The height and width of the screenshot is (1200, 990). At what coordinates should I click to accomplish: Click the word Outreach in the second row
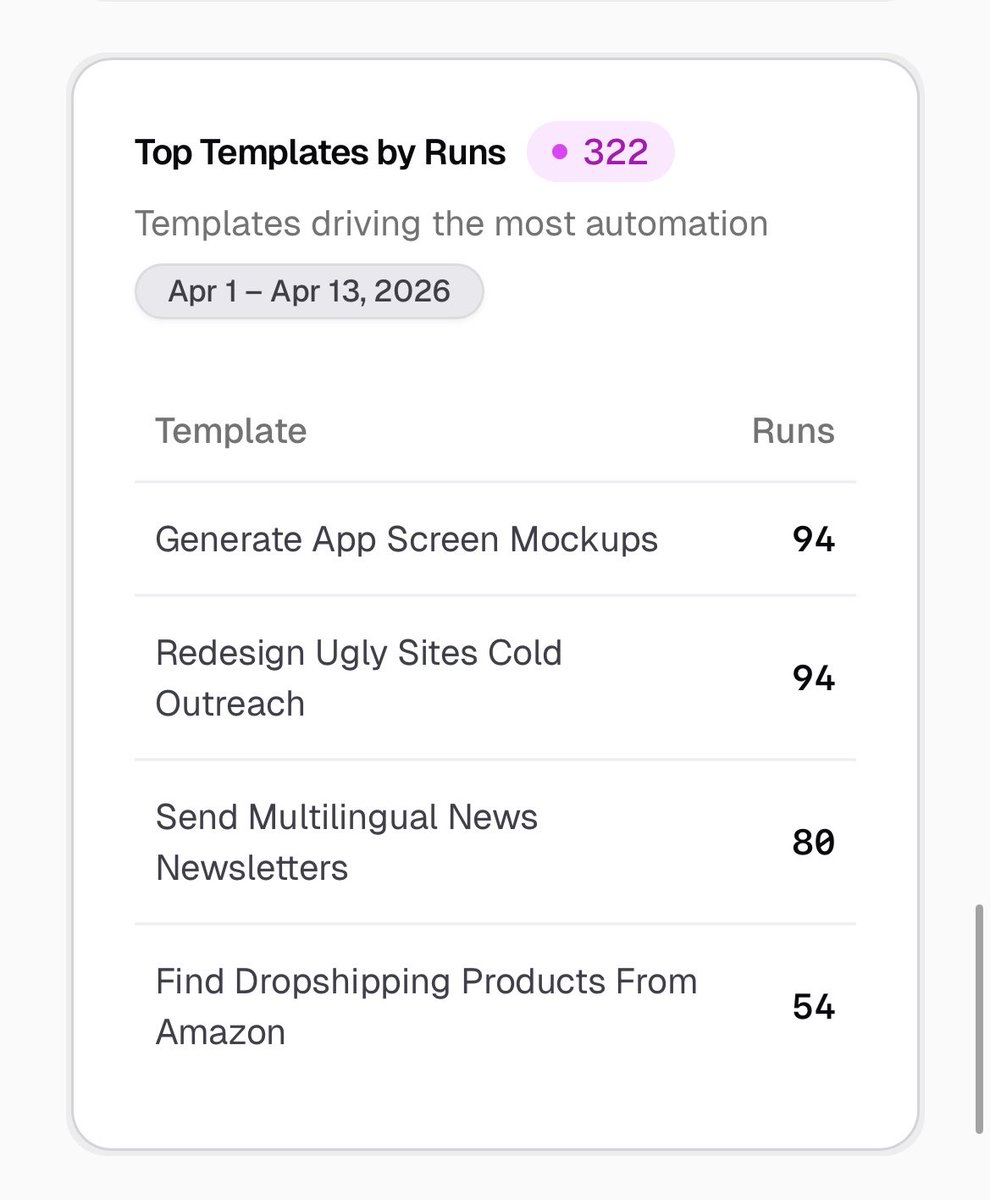[x=230, y=704]
